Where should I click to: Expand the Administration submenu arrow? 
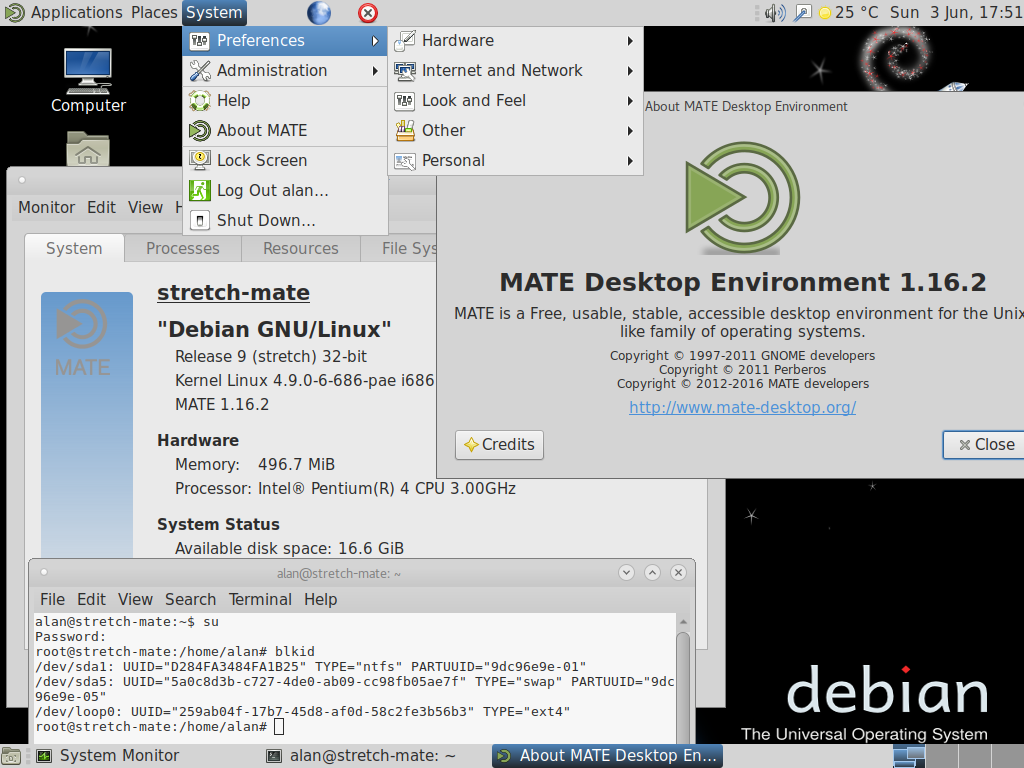click(375, 71)
